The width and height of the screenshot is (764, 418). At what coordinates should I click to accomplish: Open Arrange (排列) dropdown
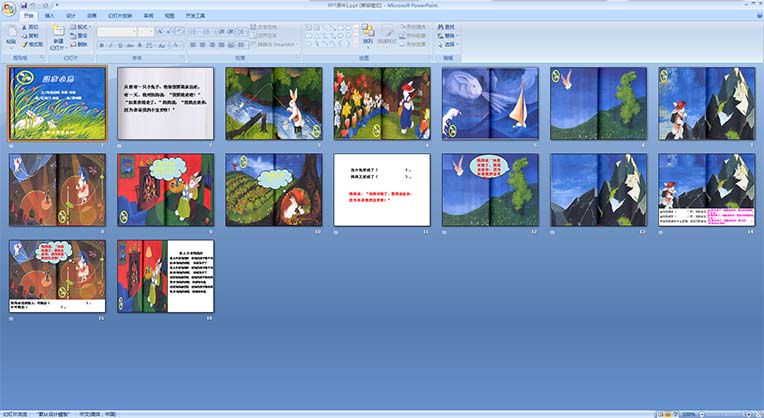coord(368,35)
